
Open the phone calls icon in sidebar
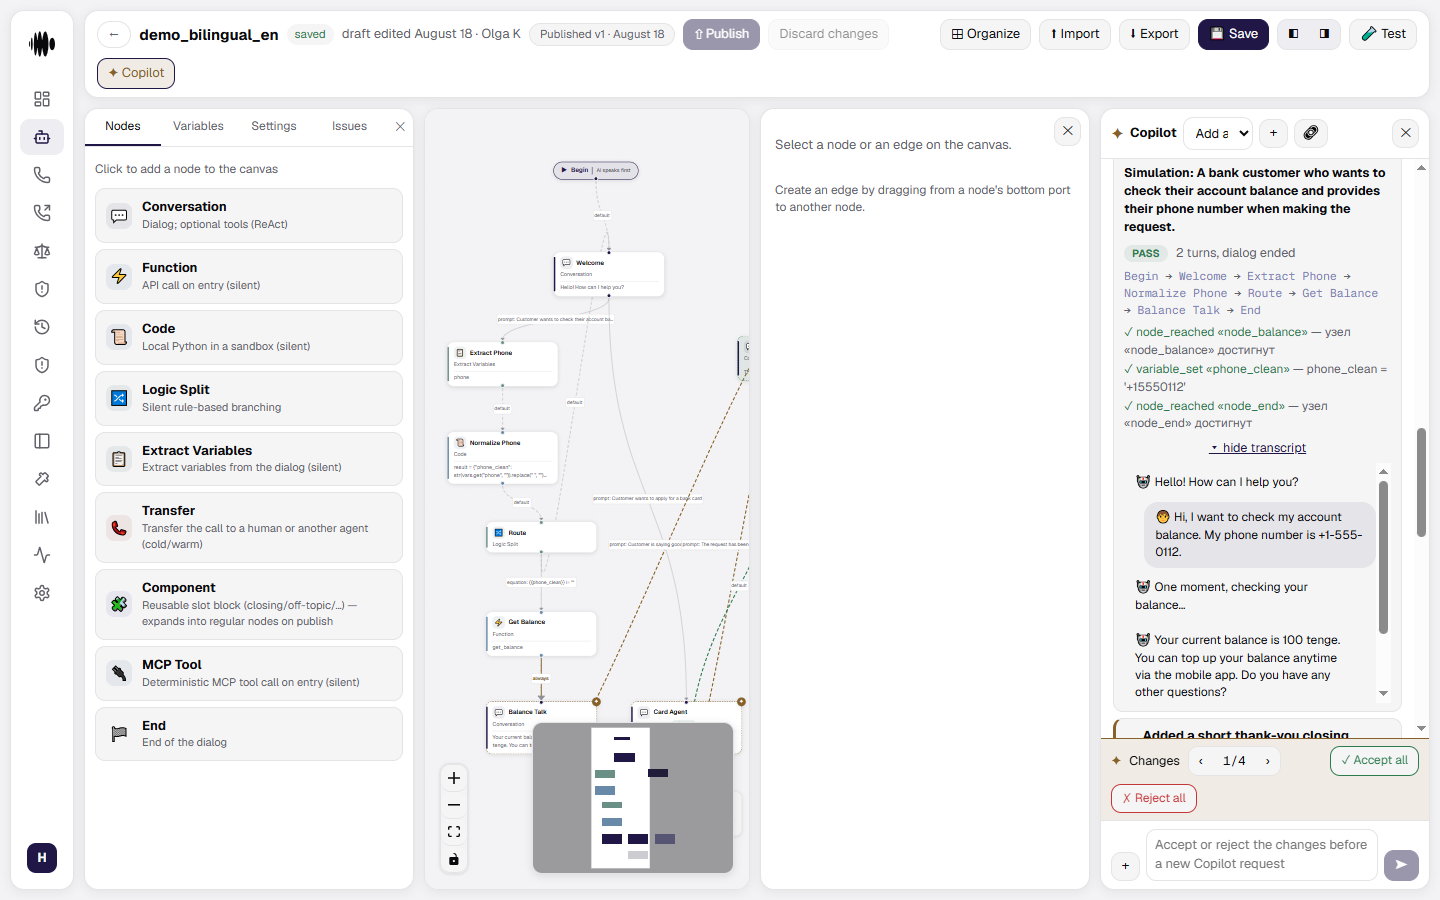[x=42, y=175]
